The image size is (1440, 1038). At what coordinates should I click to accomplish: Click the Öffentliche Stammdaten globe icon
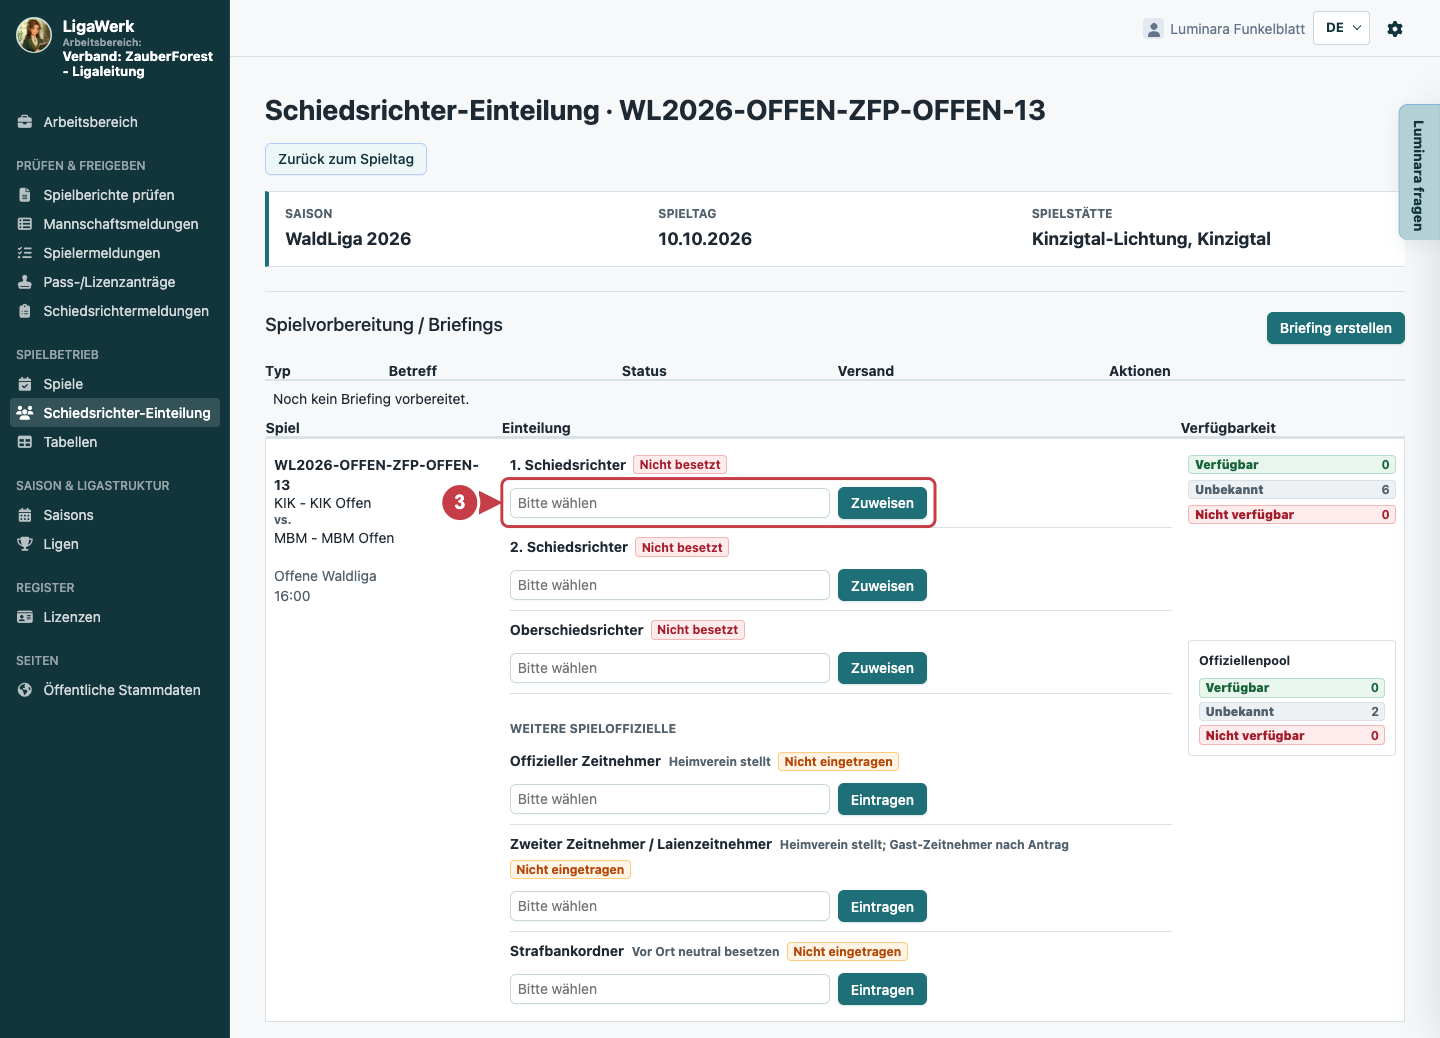click(25, 690)
